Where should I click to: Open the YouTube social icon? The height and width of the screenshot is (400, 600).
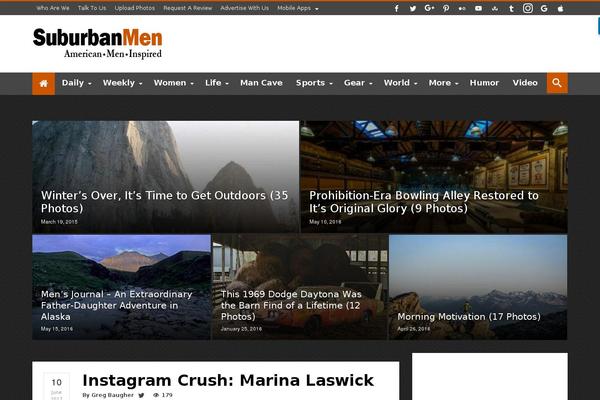point(478,8)
